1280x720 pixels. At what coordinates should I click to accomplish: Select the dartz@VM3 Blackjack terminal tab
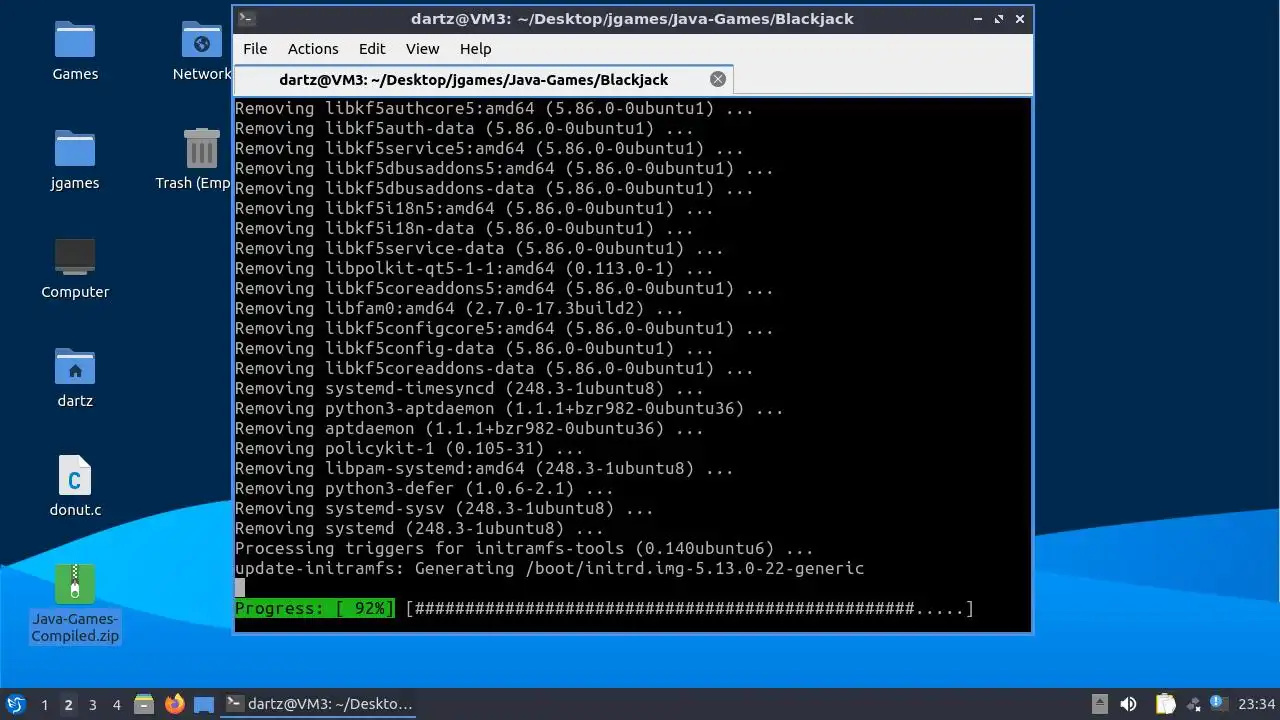(x=483, y=79)
